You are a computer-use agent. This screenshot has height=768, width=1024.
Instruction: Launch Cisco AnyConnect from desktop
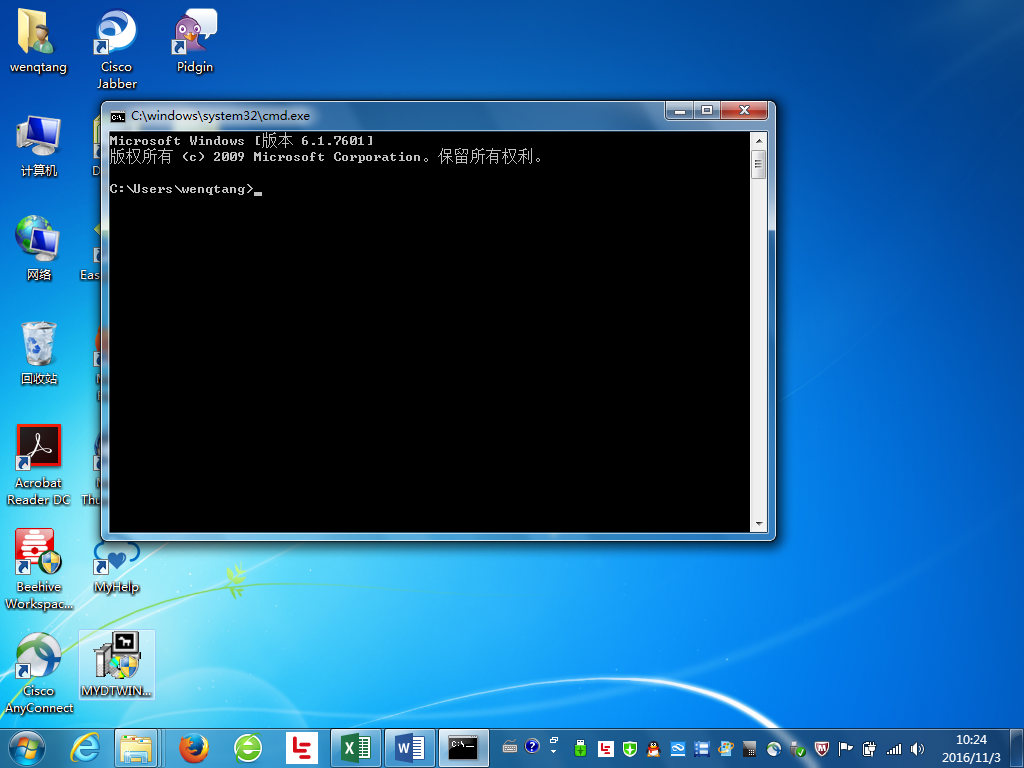click(x=39, y=674)
